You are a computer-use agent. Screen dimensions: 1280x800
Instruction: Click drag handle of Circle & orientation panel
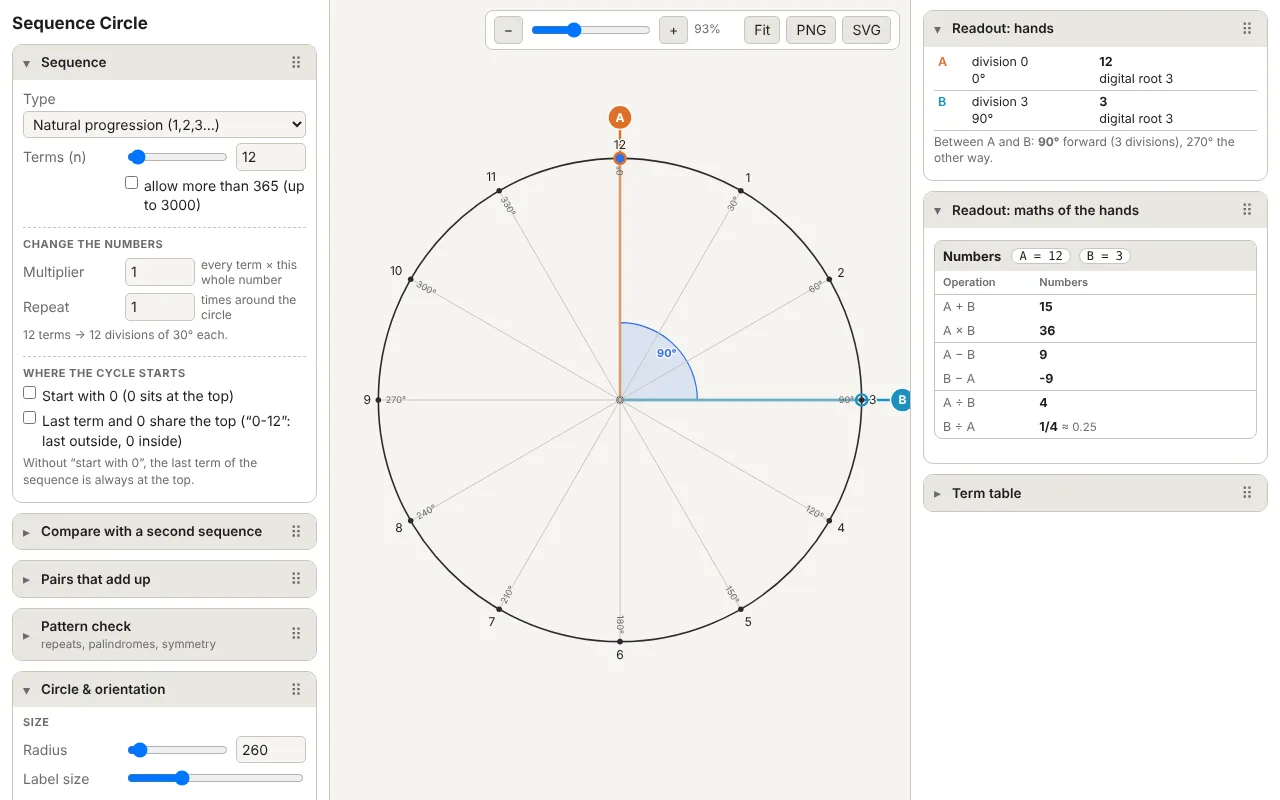pyautogui.click(x=296, y=689)
